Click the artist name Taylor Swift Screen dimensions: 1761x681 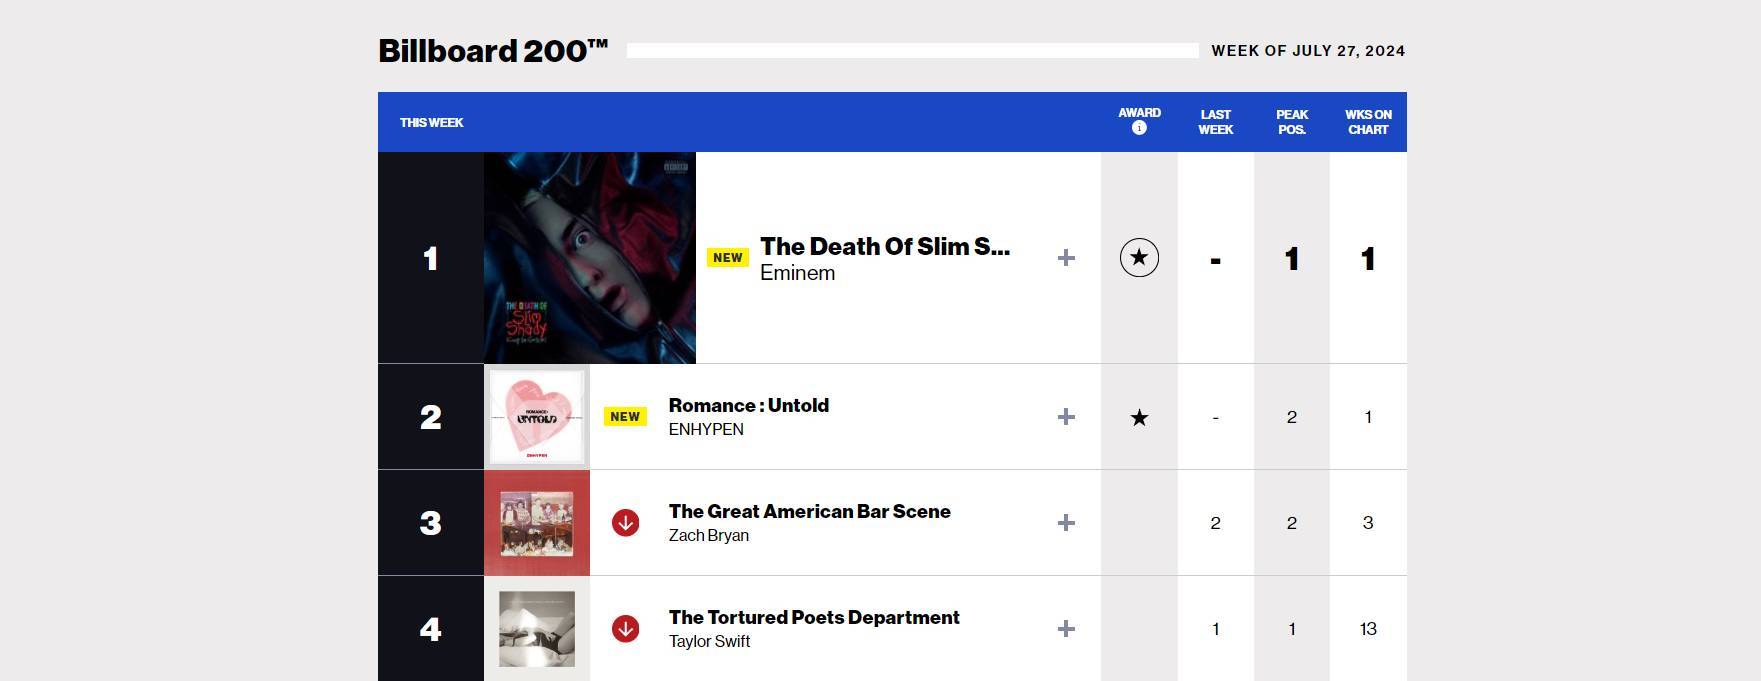click(x=709, y=642)
